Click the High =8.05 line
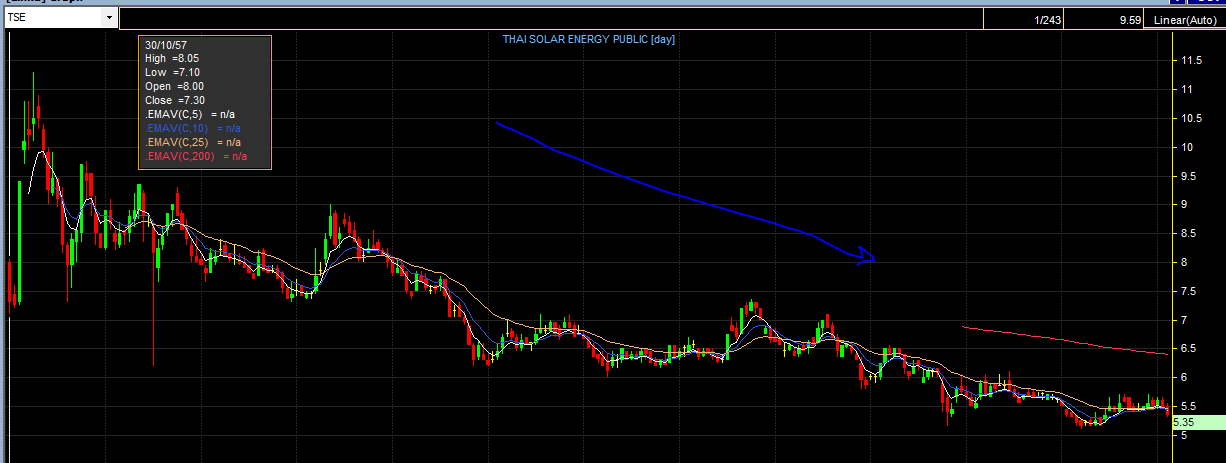The width and height of the screenshot is (1226, 463). coord(174,60)
